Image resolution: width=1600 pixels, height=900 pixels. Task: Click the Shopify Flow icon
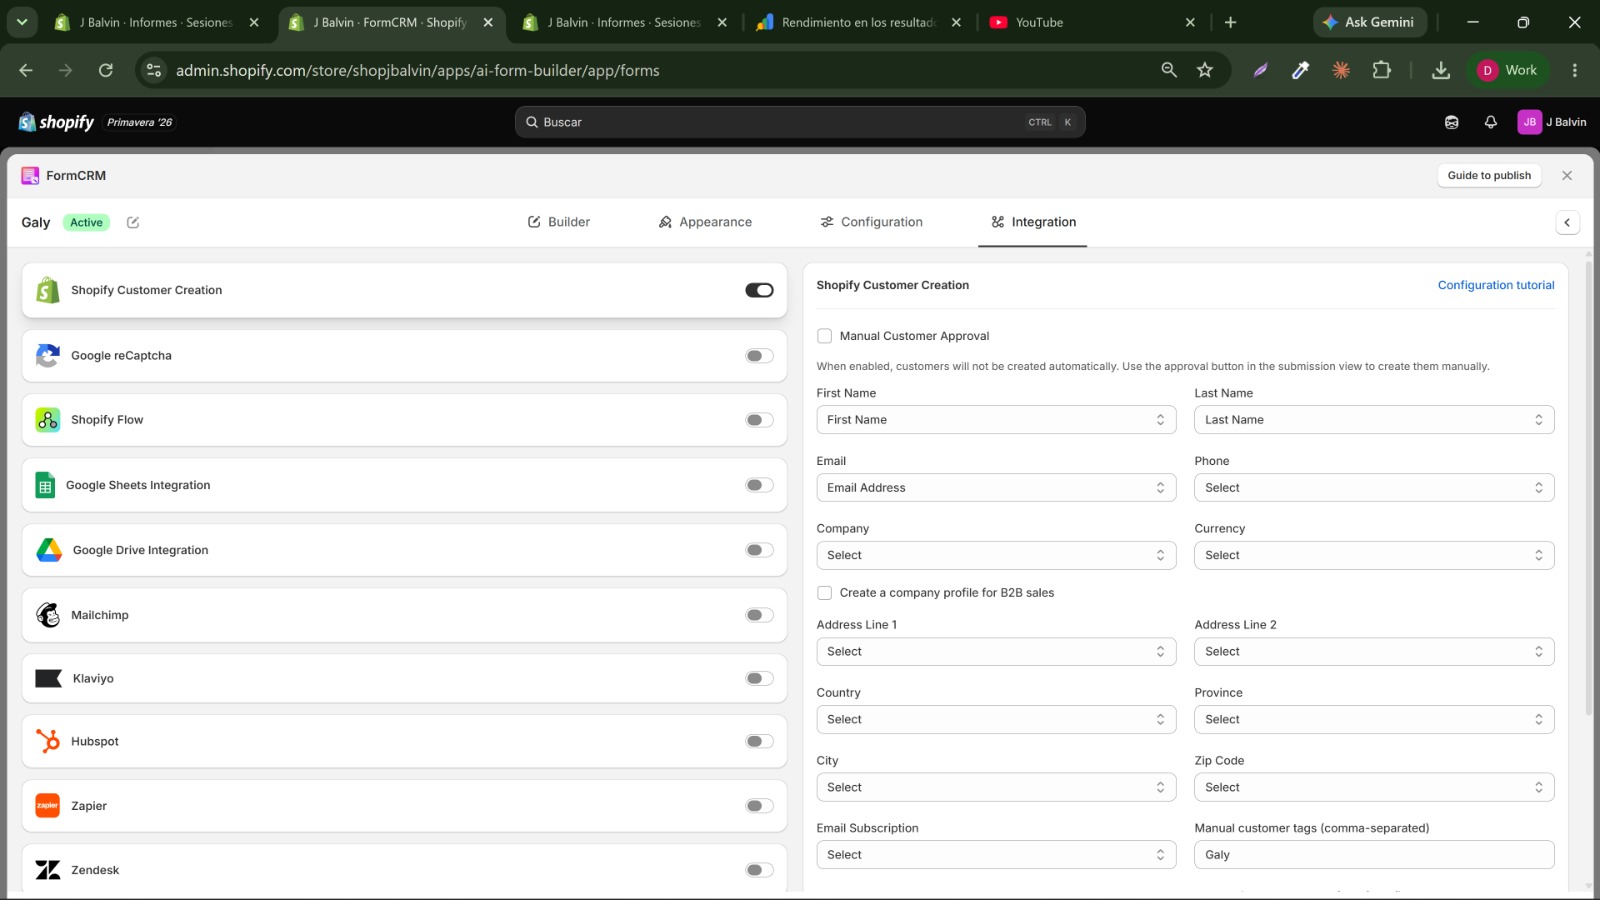[x=48, y=420]
